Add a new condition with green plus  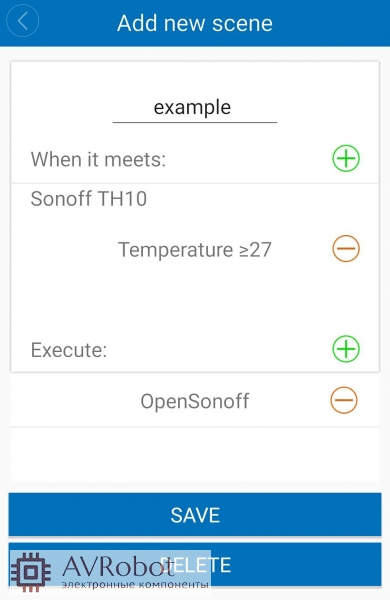tap(346, 158)
